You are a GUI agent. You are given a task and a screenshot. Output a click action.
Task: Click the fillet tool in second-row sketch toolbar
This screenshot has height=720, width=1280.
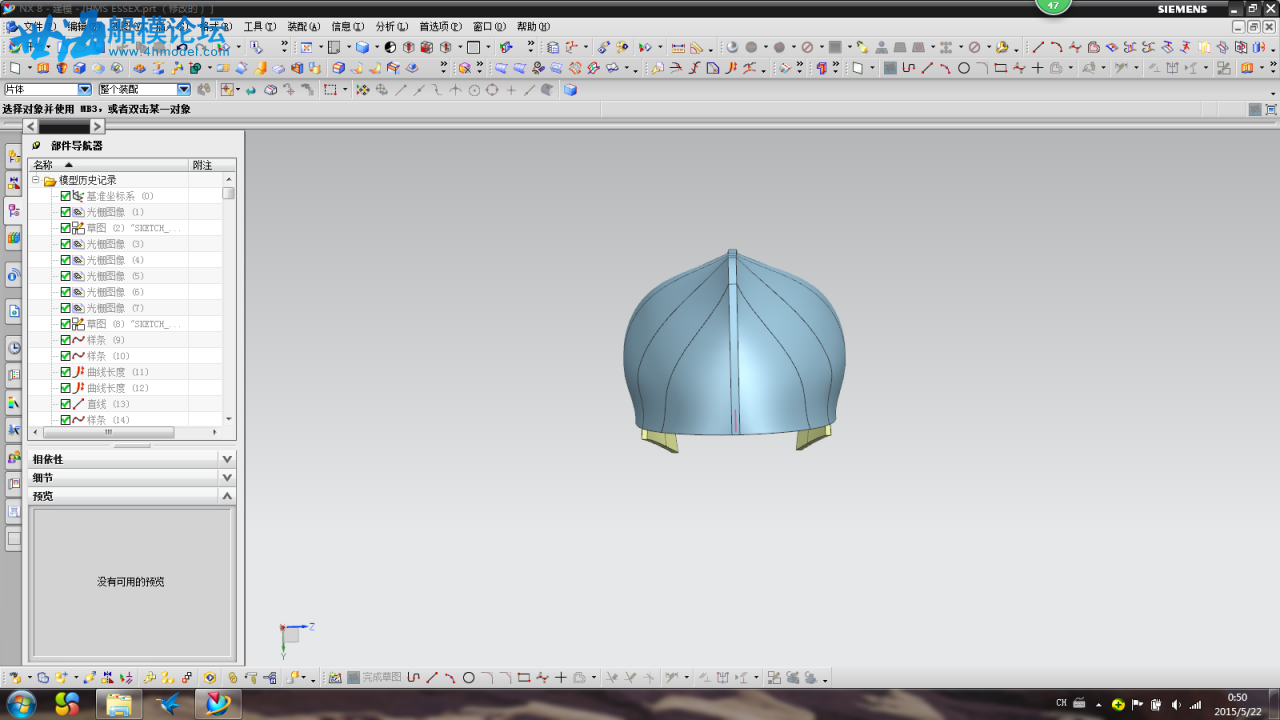point(982,68)
